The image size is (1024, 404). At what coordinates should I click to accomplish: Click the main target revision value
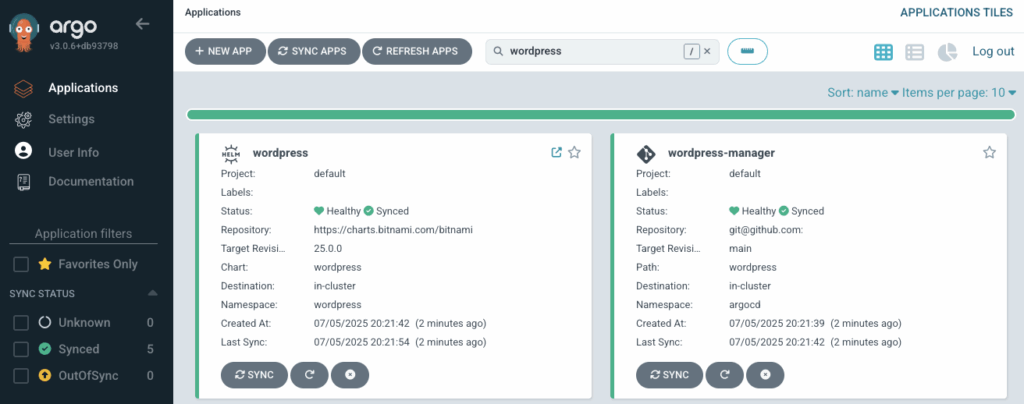click(x=740, y=249)
